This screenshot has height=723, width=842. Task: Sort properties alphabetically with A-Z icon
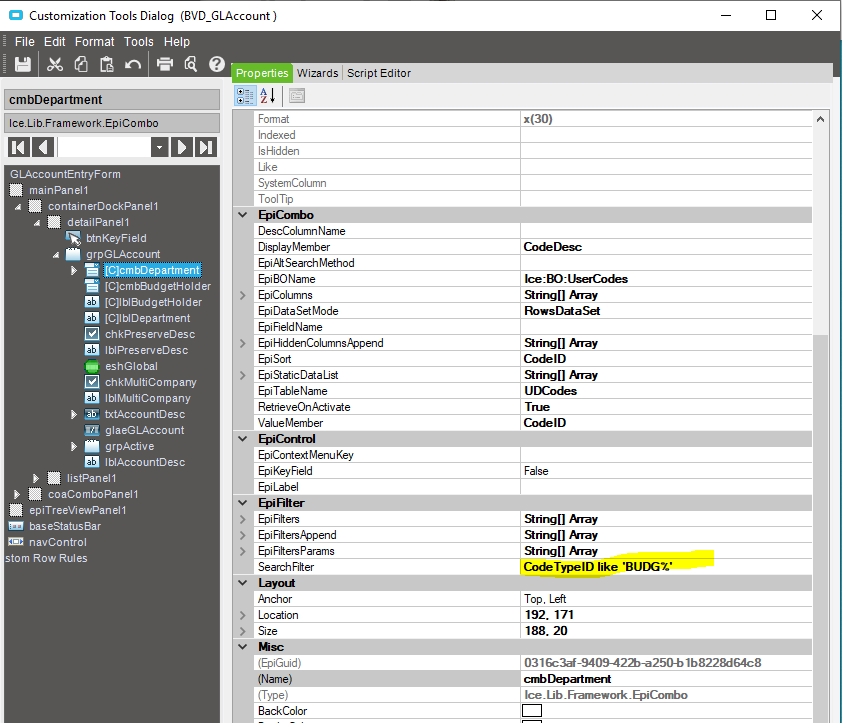pos(267,96)
